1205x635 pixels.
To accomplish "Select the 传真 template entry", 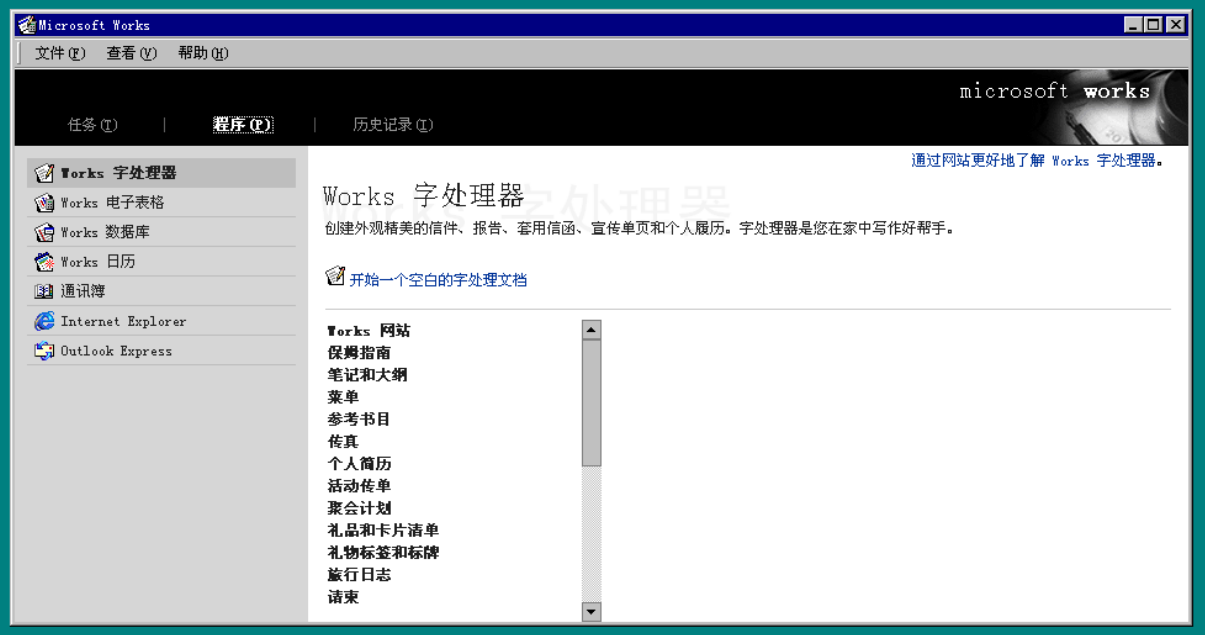I will (x=343, y=441).
